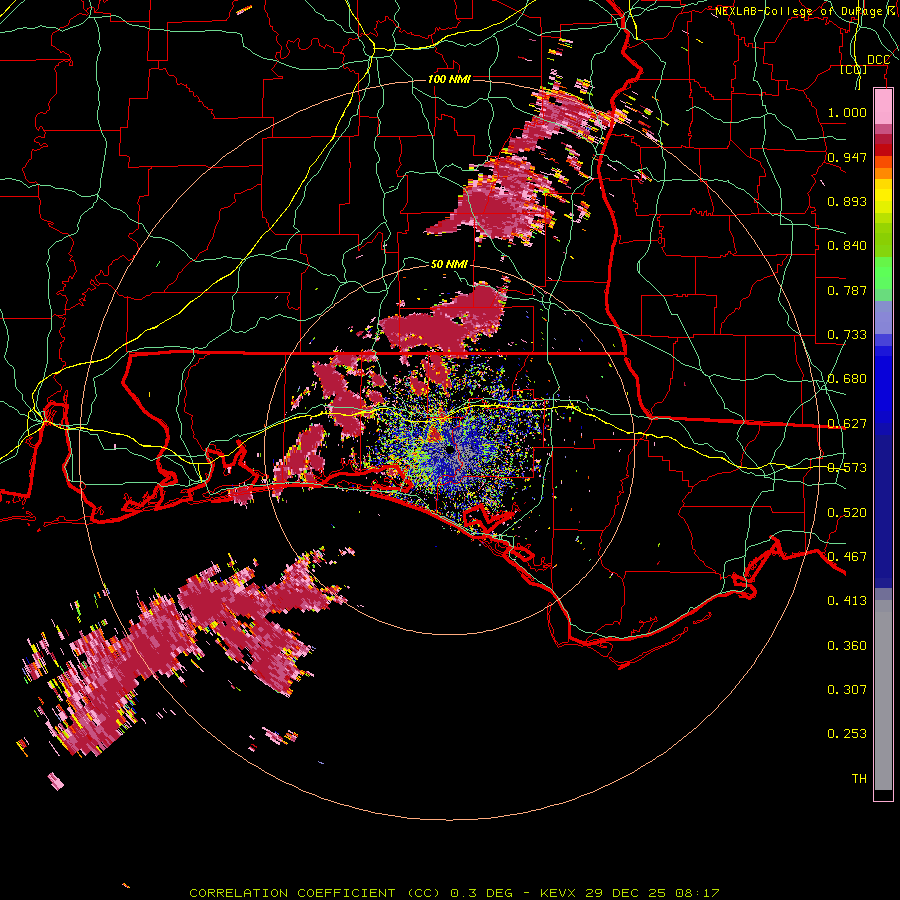Select the 0.947 scale value
This screenshot has width=900, height=900.
click(x=847, y=157)
